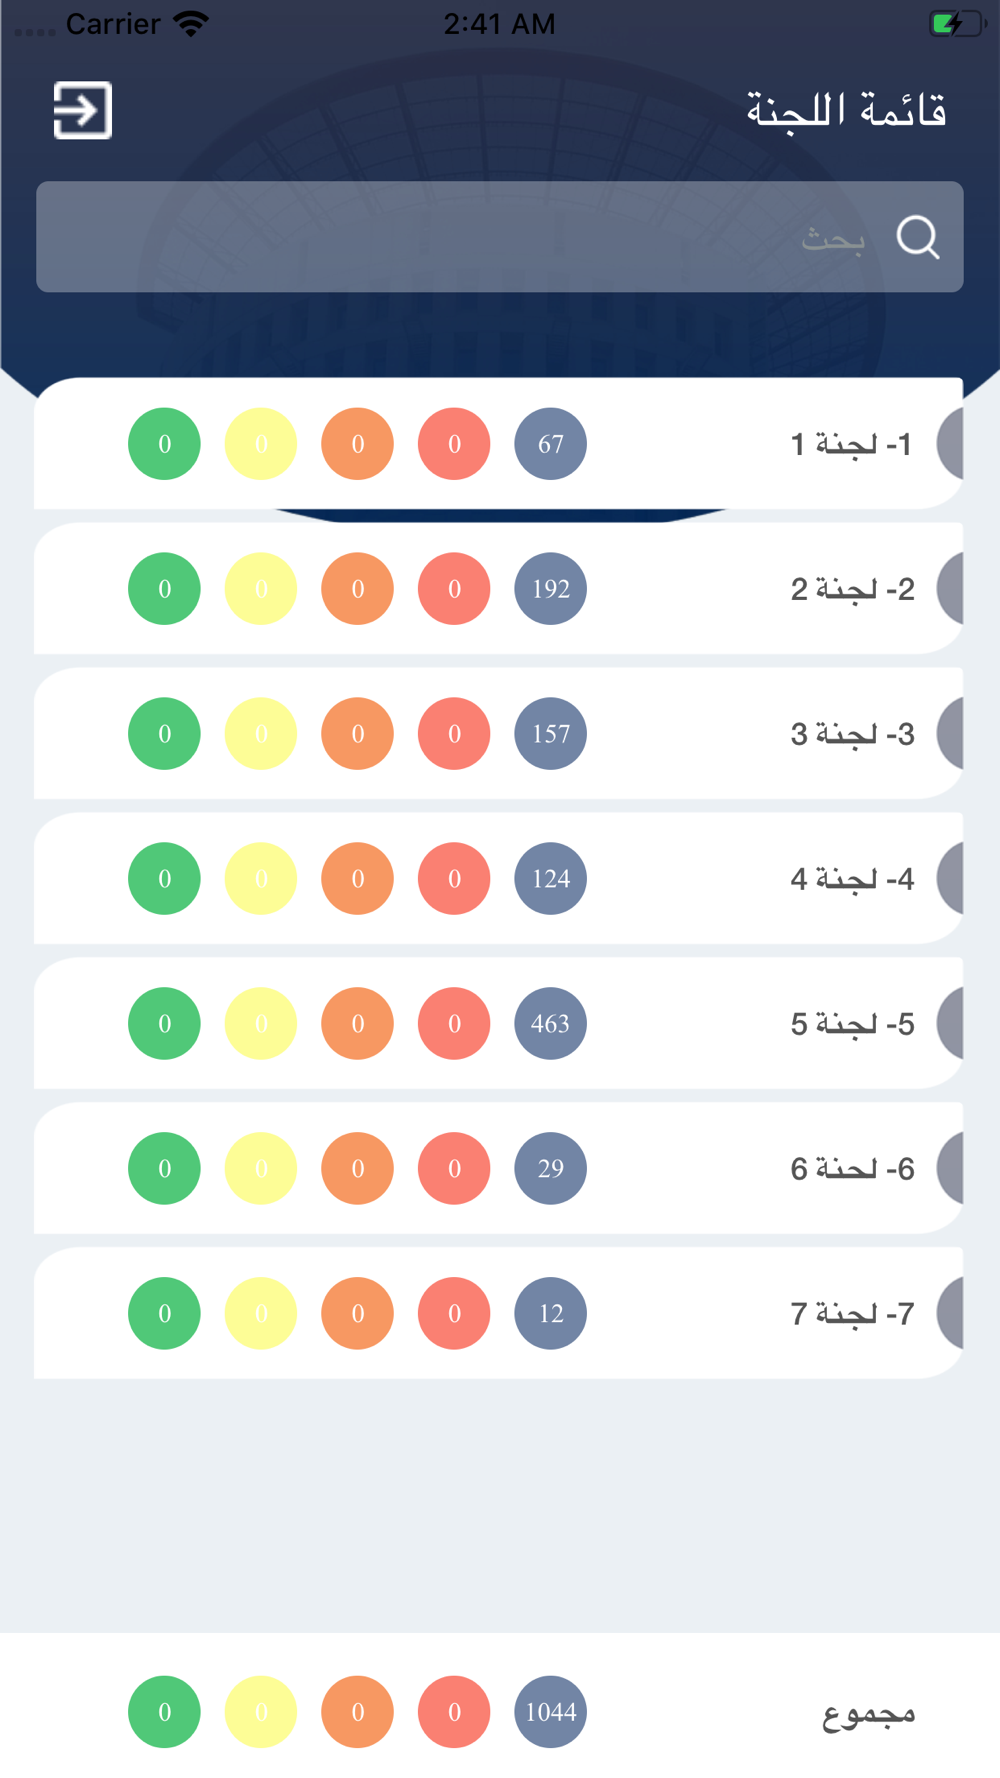The height and width of the screenshot is (1778, 1000).
Task: Click red circle in لجنة 6 row
Action: point(454,1168)
